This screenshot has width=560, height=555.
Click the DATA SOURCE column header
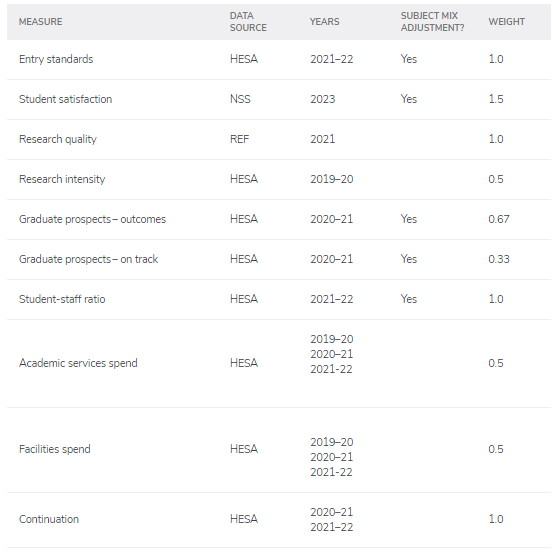[248, 22]
